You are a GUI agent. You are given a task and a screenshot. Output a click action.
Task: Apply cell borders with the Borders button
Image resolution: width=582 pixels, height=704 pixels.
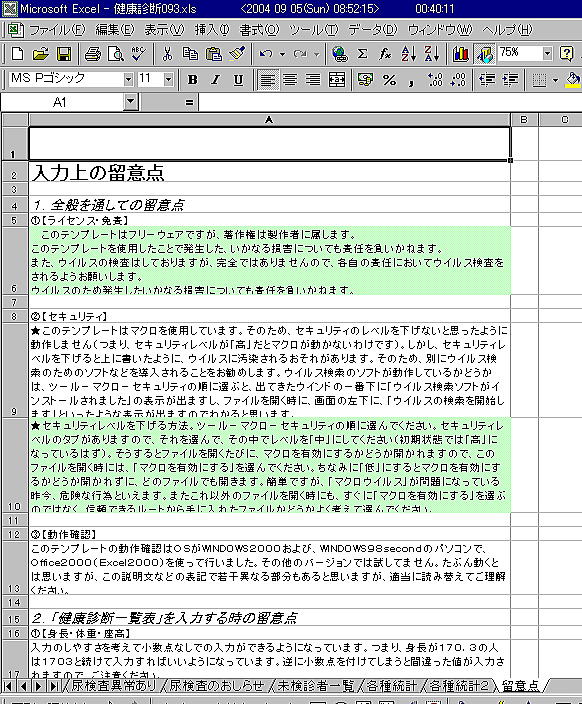pyautogui.click(x=539, y=80)
